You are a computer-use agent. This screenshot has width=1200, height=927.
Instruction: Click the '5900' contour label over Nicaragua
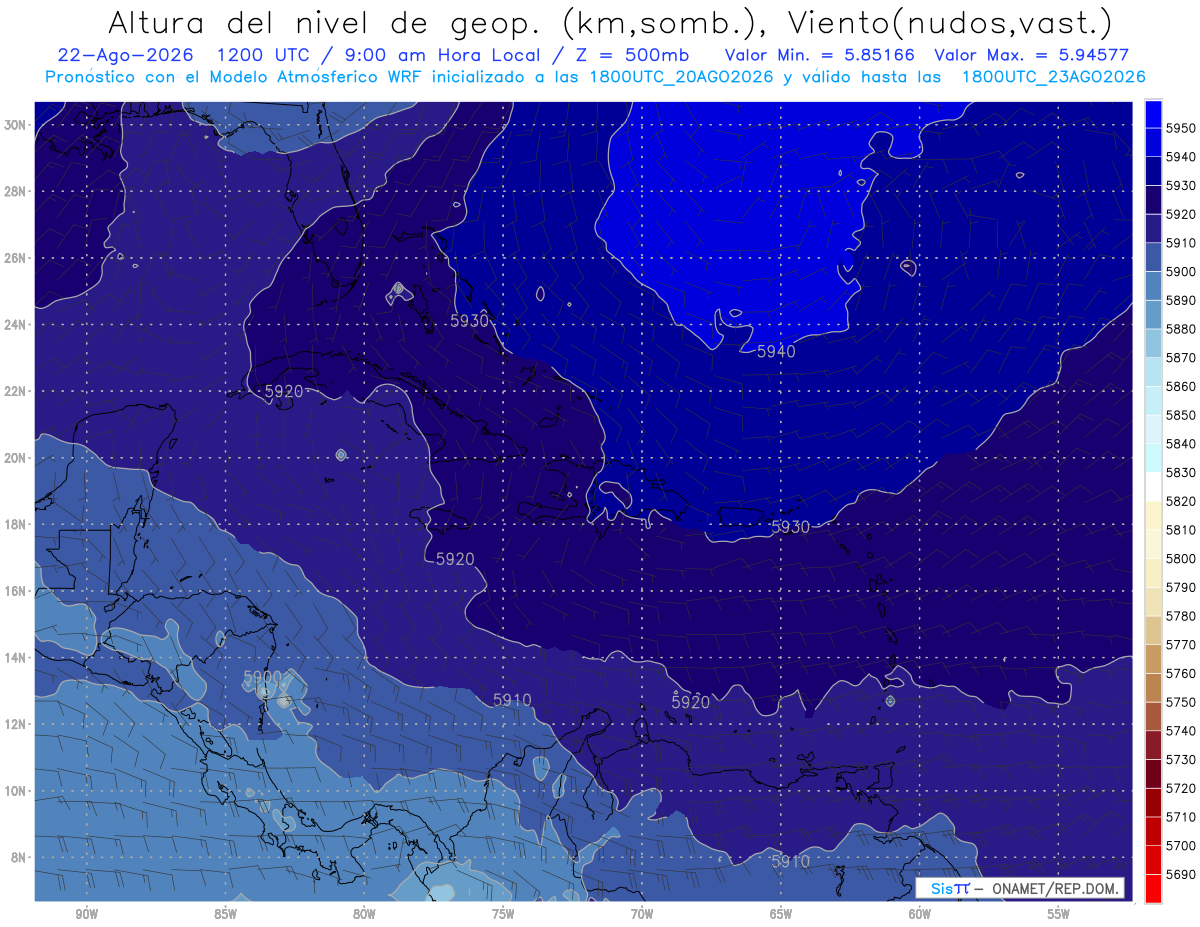[x=263, y=677]
